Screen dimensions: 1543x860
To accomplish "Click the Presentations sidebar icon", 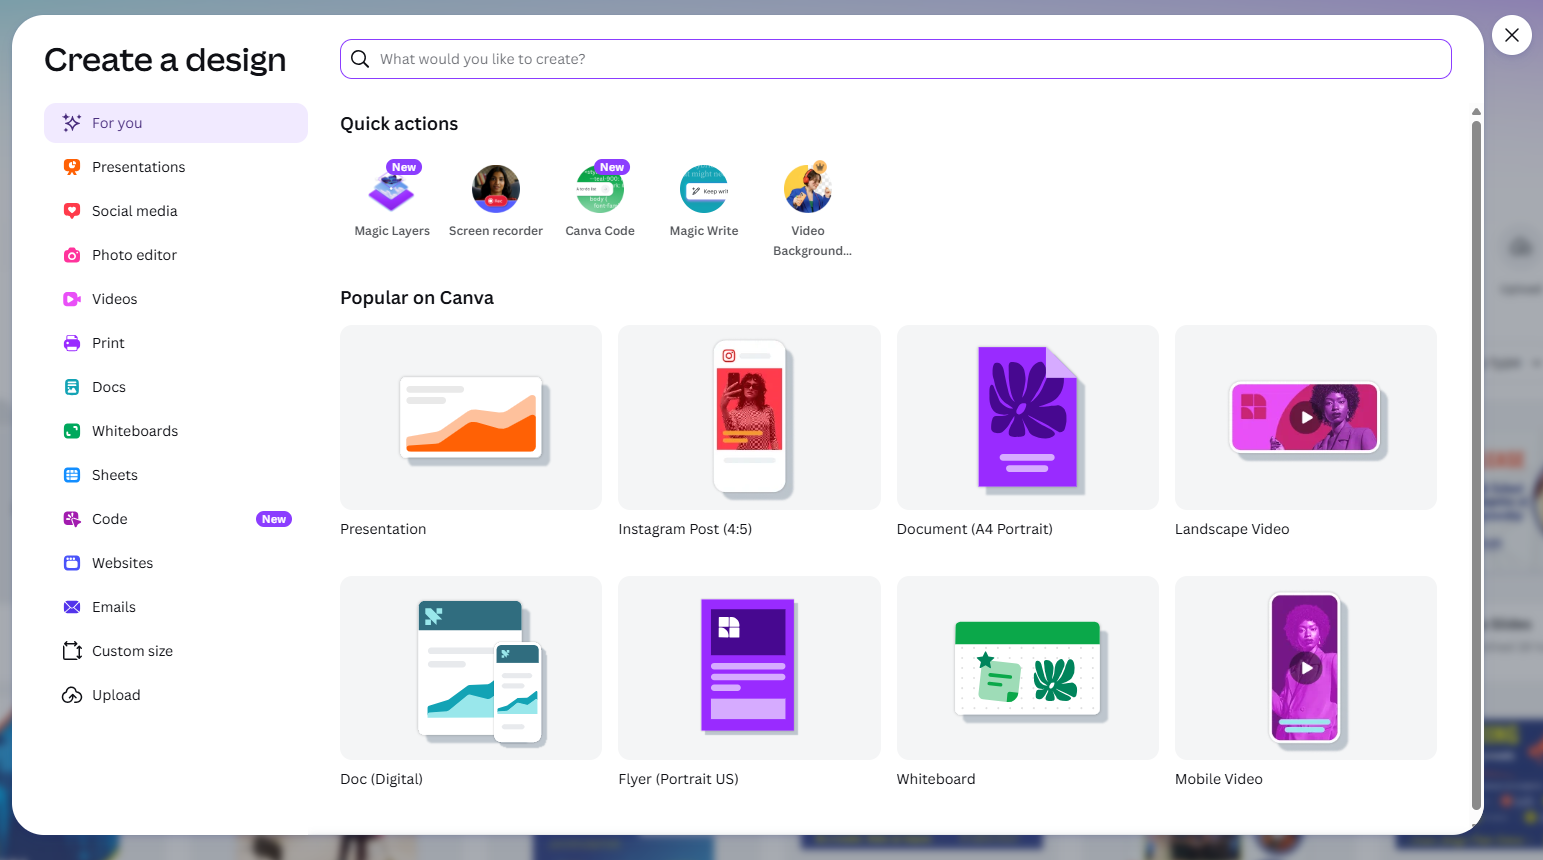I will coord(72,167).
